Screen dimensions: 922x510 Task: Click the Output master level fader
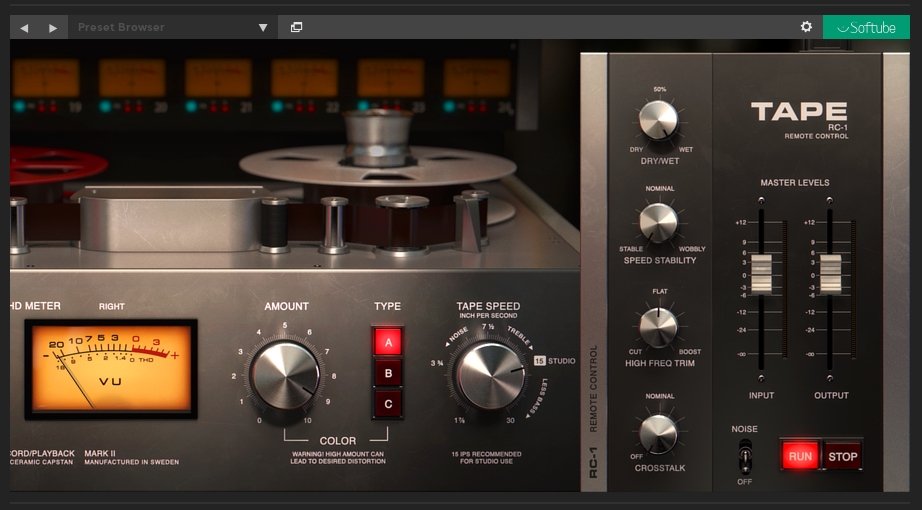coord(830,274)
